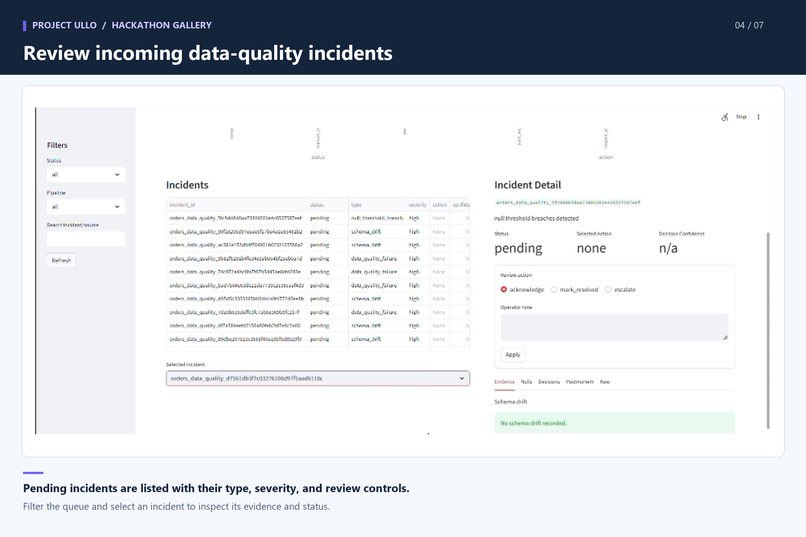This screenshot has height=537, width=806.
Task: Focus the Search incident/source field
Action: pos(86,239)
